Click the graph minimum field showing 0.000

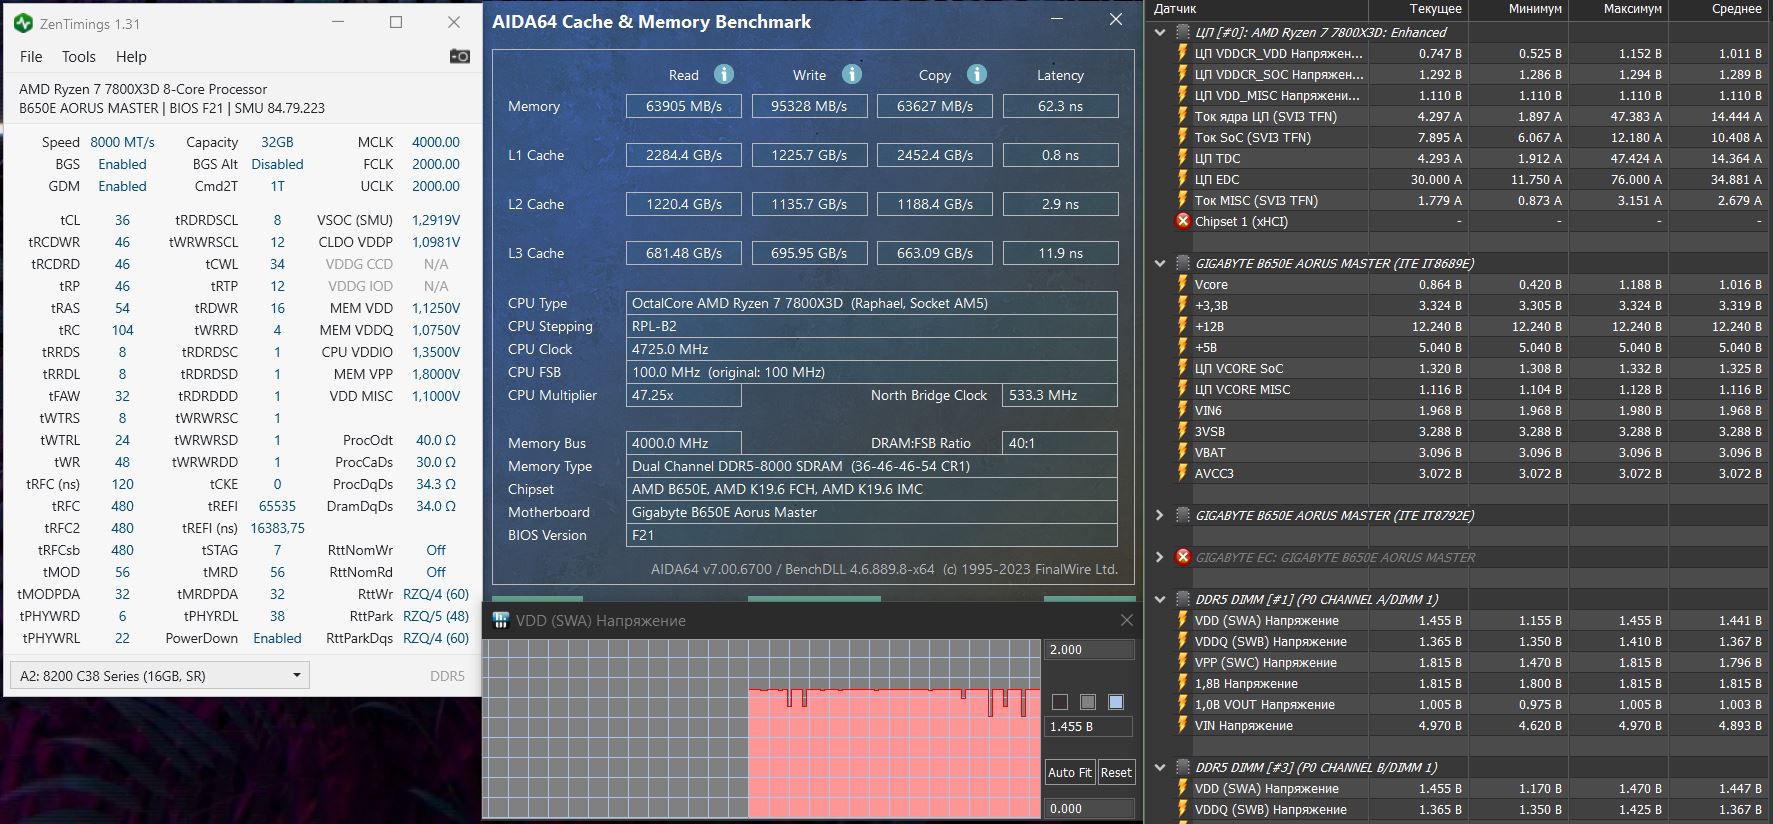tap(1089, 808)
